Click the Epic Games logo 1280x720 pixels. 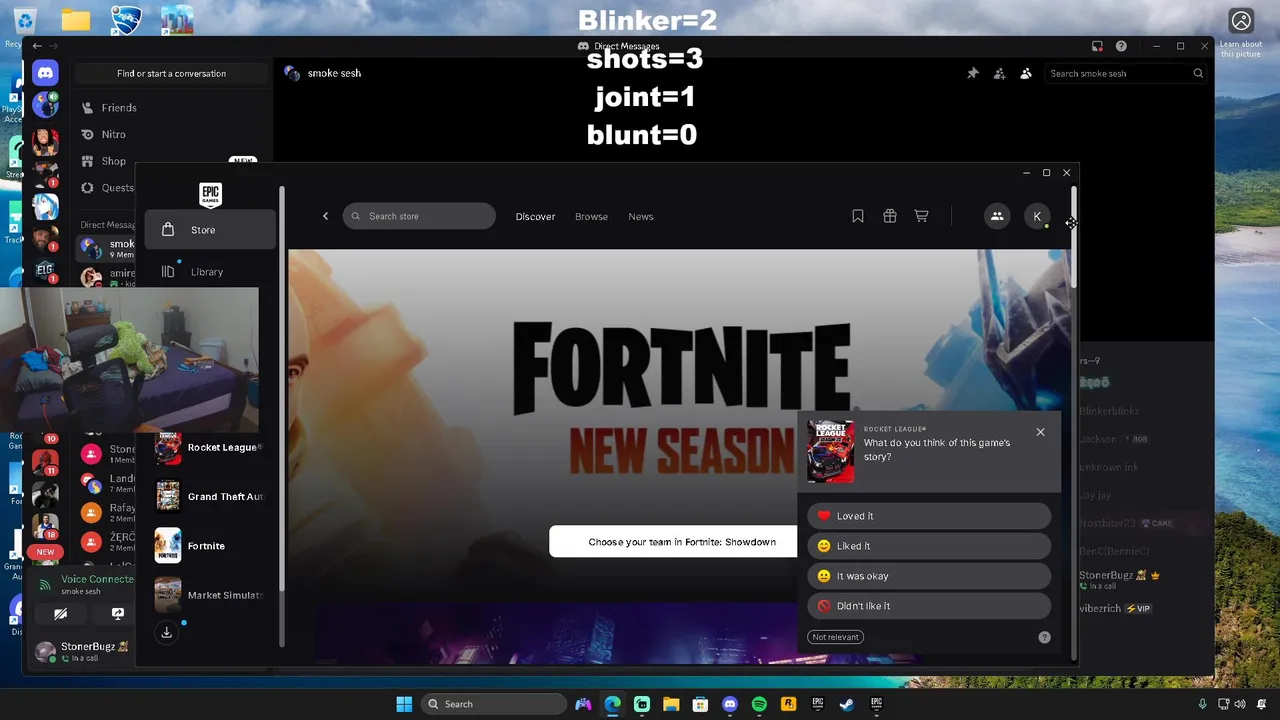210,194
